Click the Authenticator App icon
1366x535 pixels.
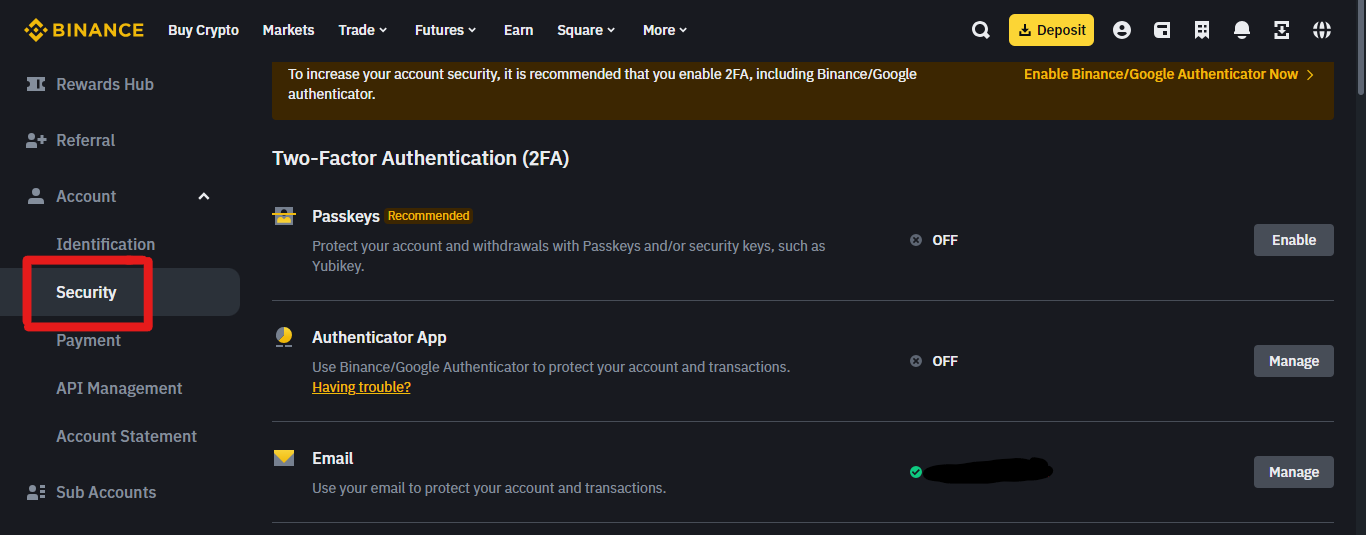[284, 337]
